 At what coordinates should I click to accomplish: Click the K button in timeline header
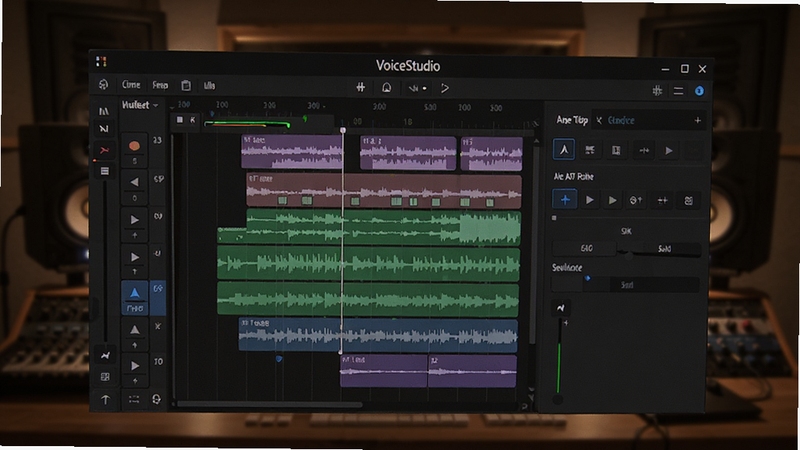pos(192,119)
